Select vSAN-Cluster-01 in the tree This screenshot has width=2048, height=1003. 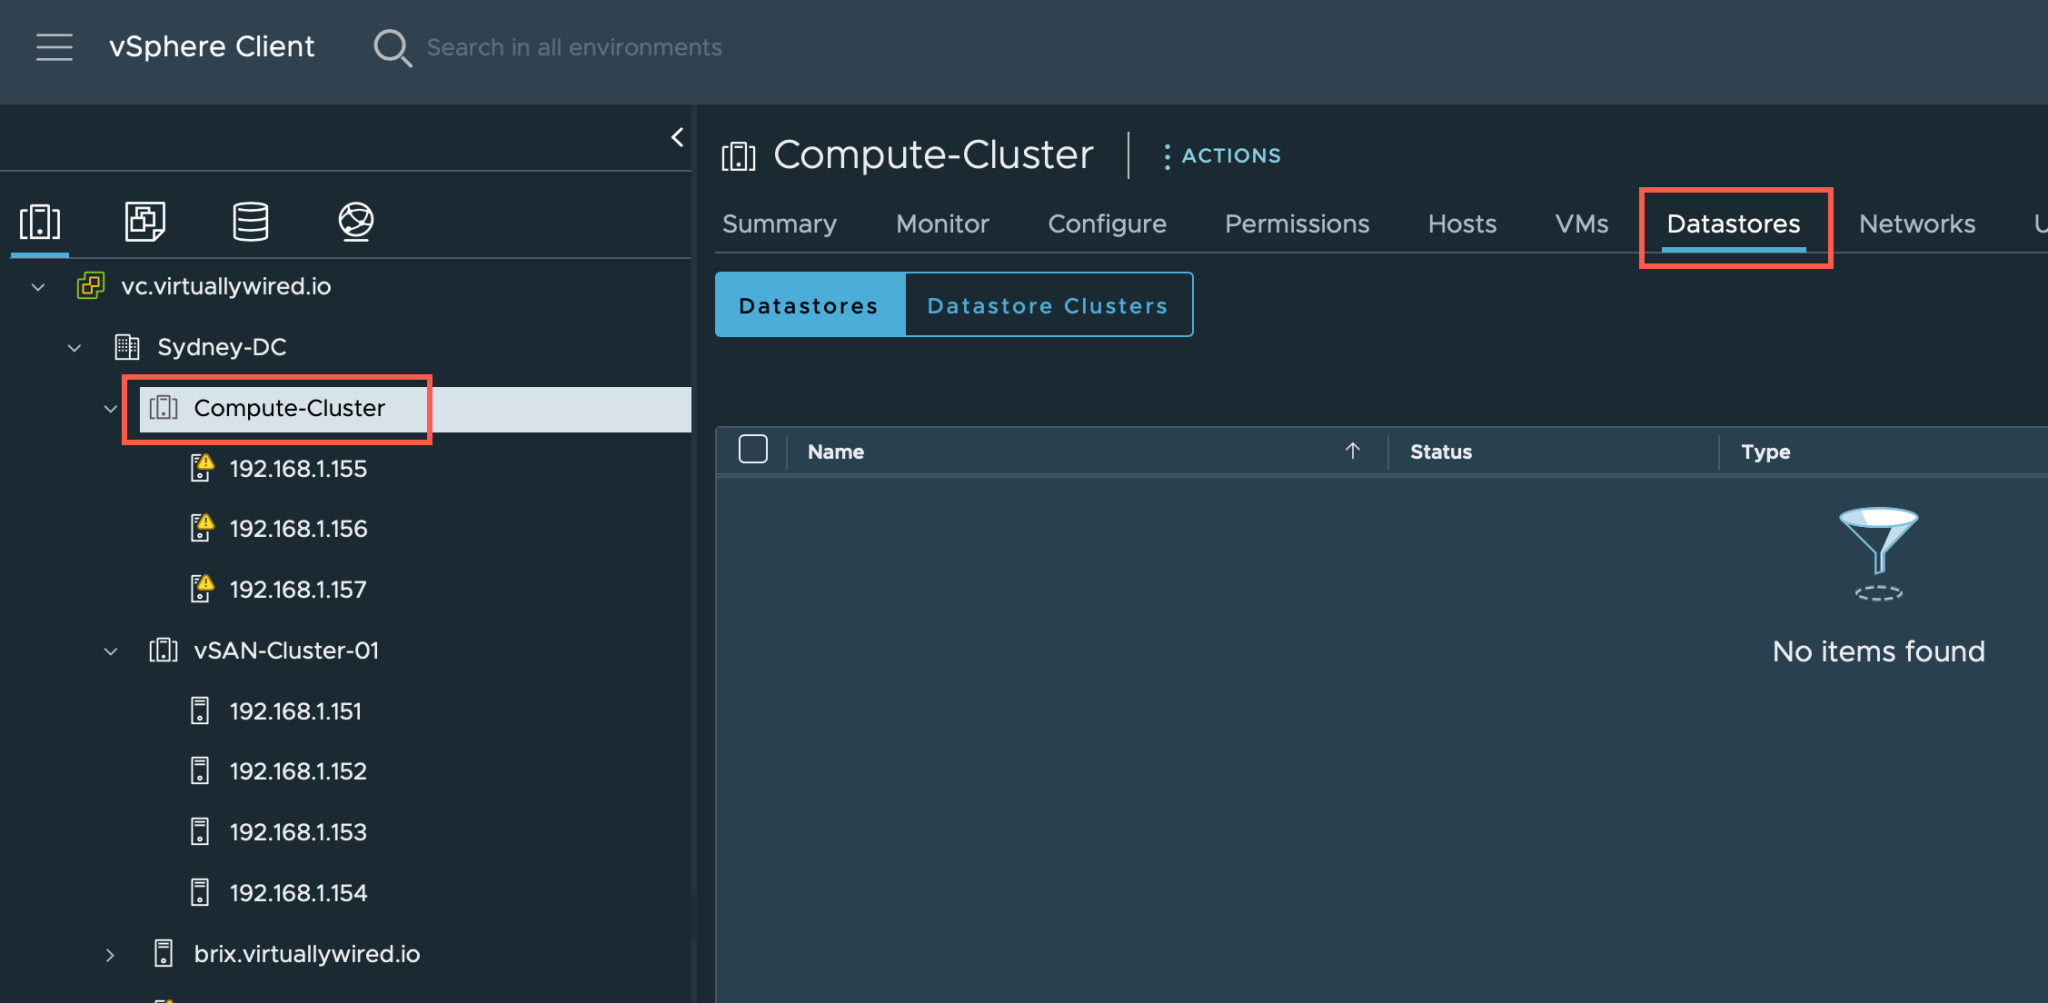click(286, 650)
